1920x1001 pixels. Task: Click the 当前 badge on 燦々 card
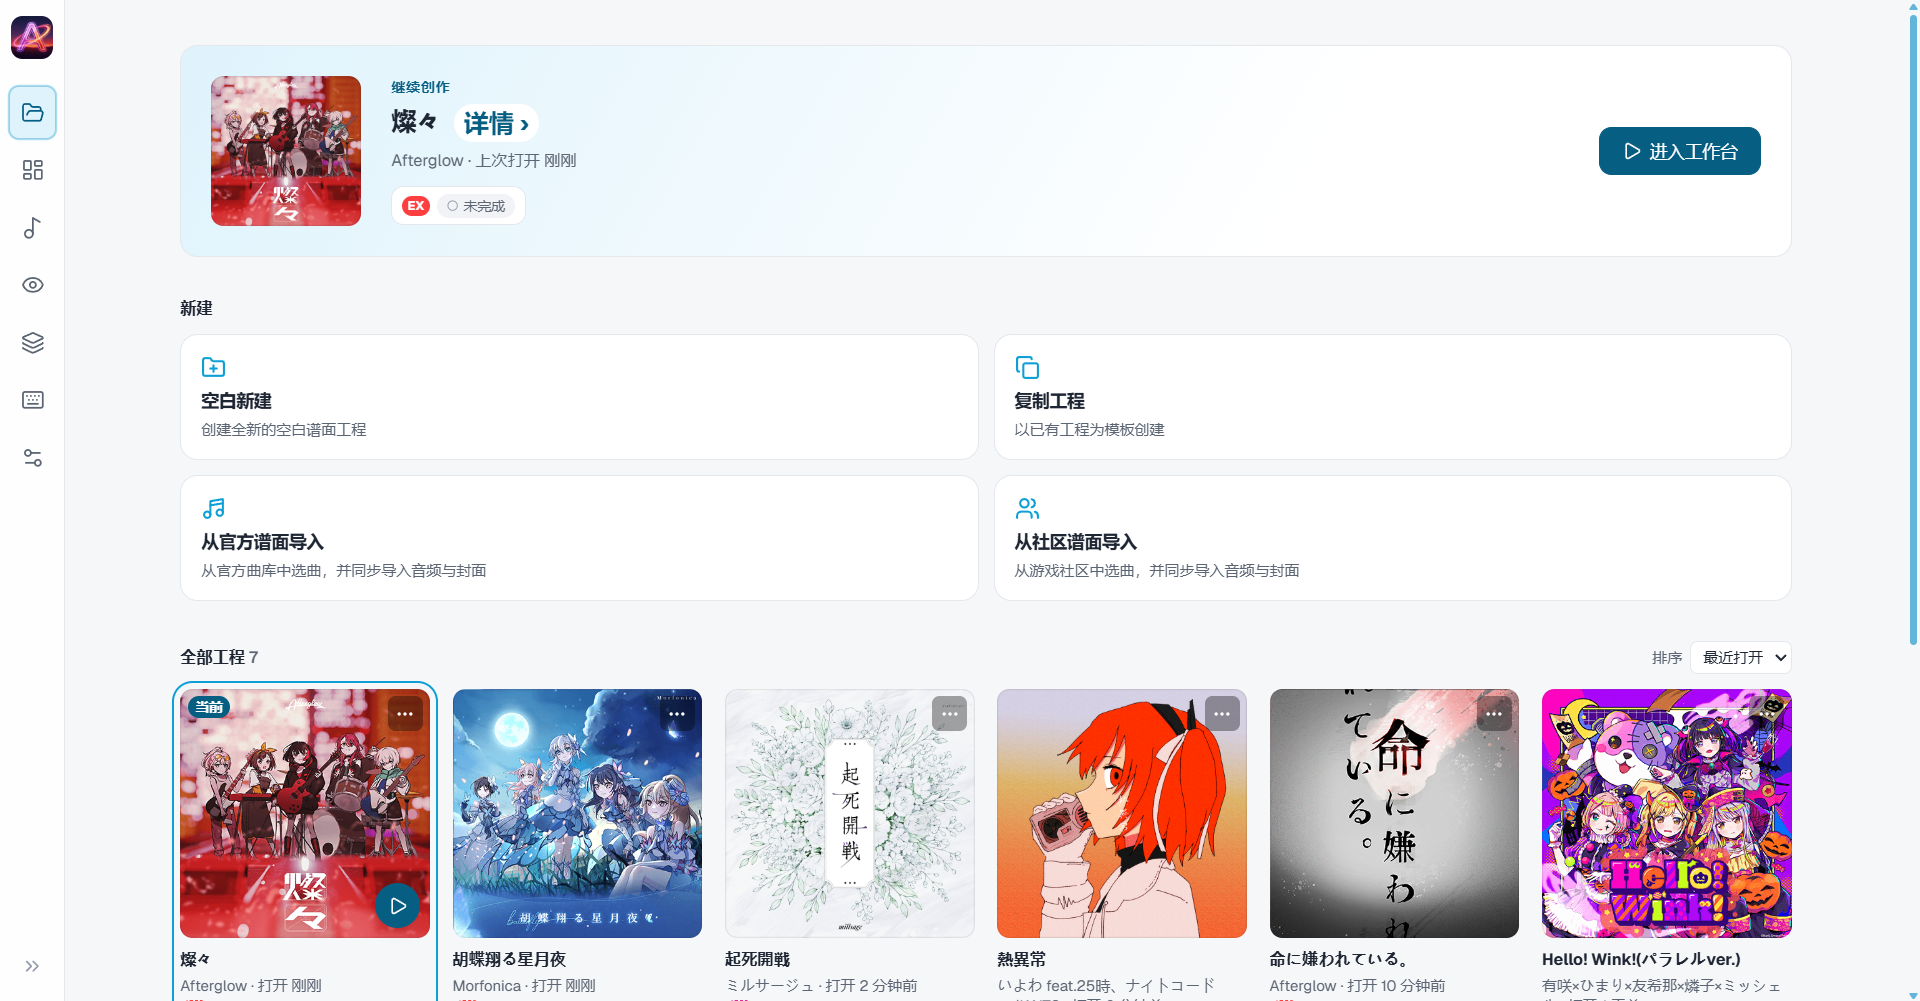(x=209, y=707)
